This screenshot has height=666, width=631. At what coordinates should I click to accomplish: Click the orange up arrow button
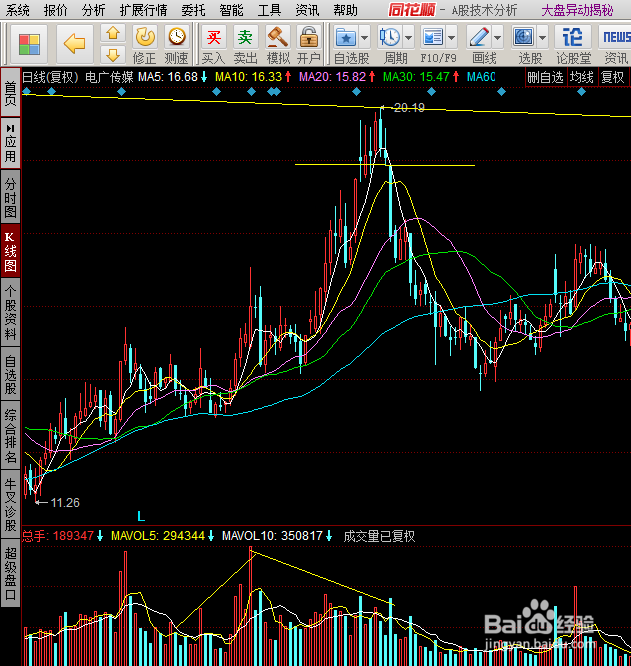(113, 34)
